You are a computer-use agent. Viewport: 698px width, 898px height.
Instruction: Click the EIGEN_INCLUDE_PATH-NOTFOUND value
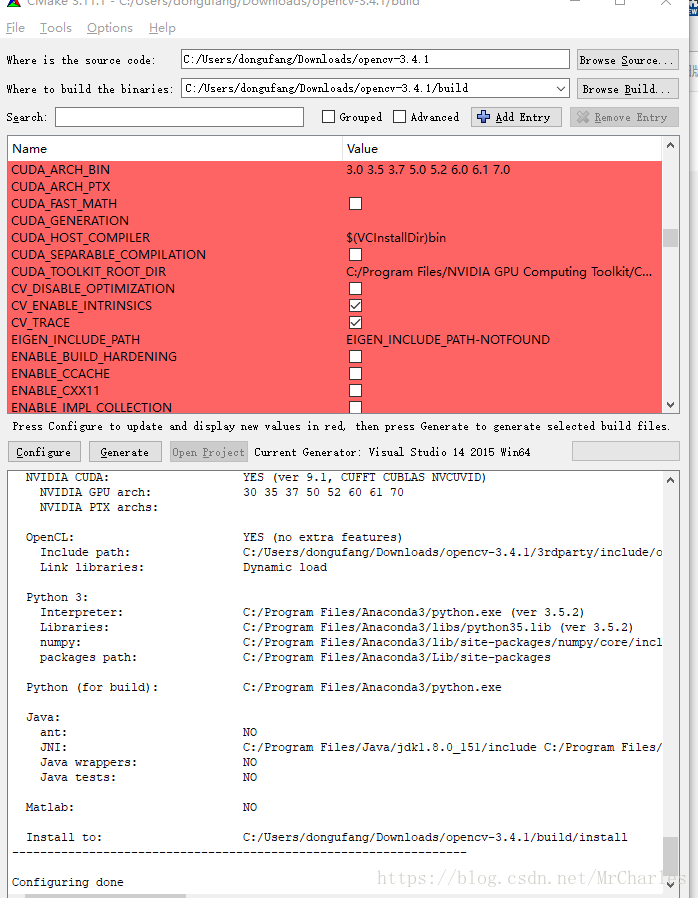(x=448, y=340)
